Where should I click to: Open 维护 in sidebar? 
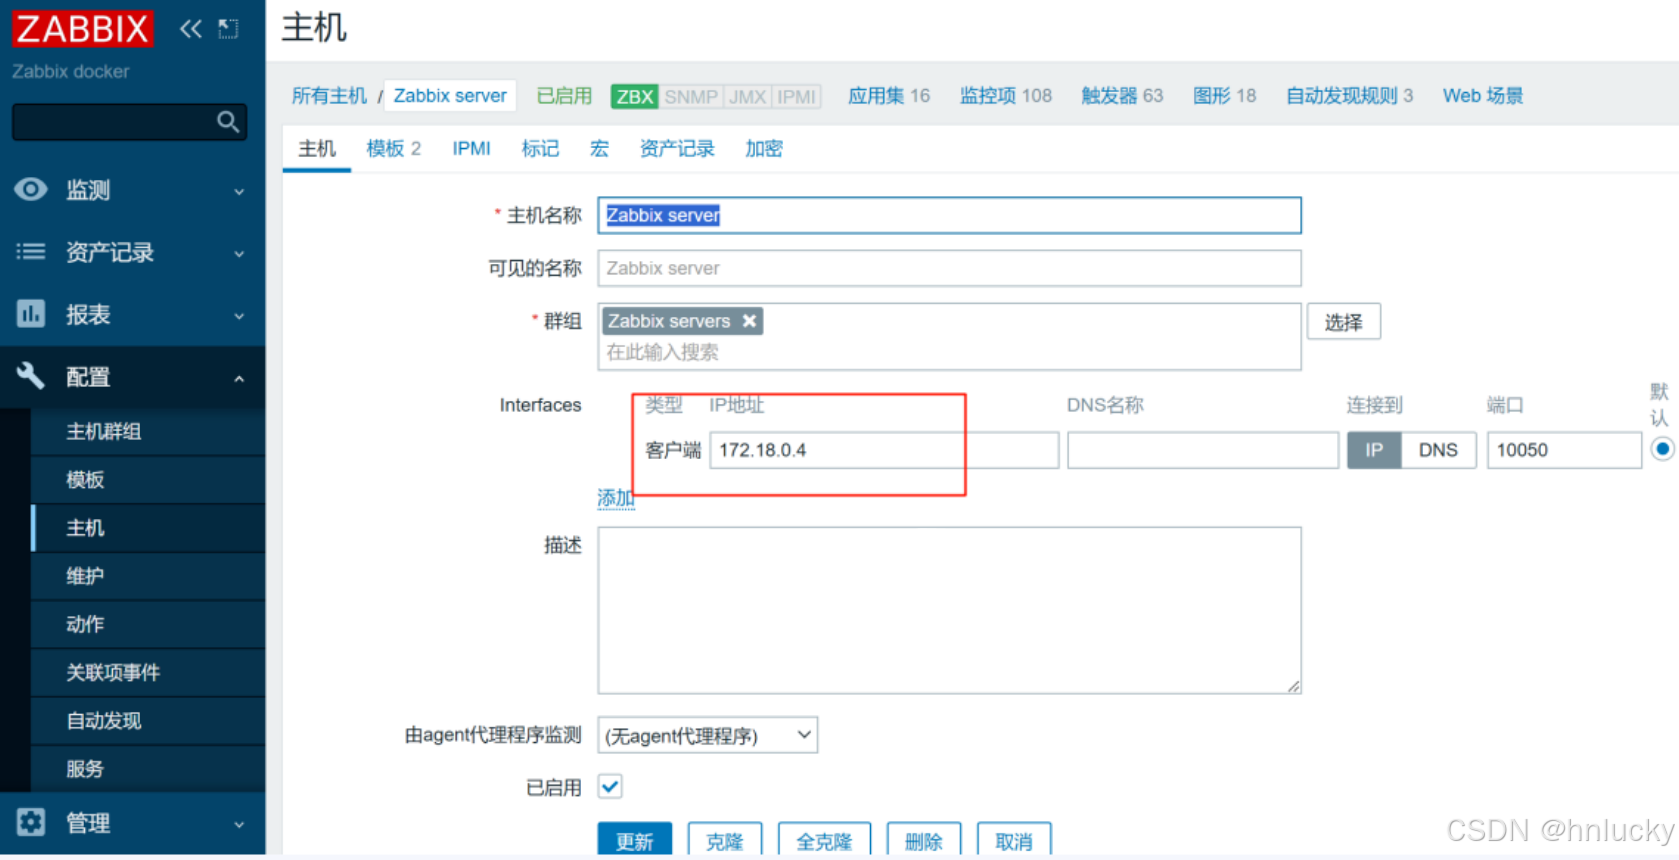[148, 575]
